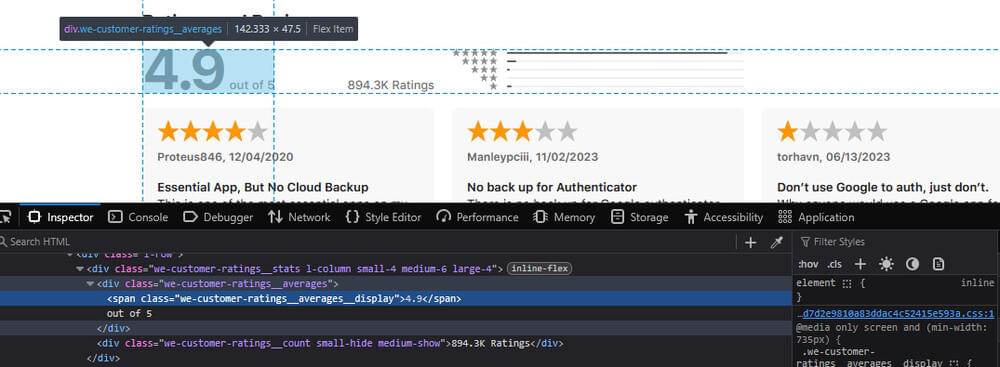Click 'Proteus846, 12/04/2020' reviewer line

coord(225,157)
